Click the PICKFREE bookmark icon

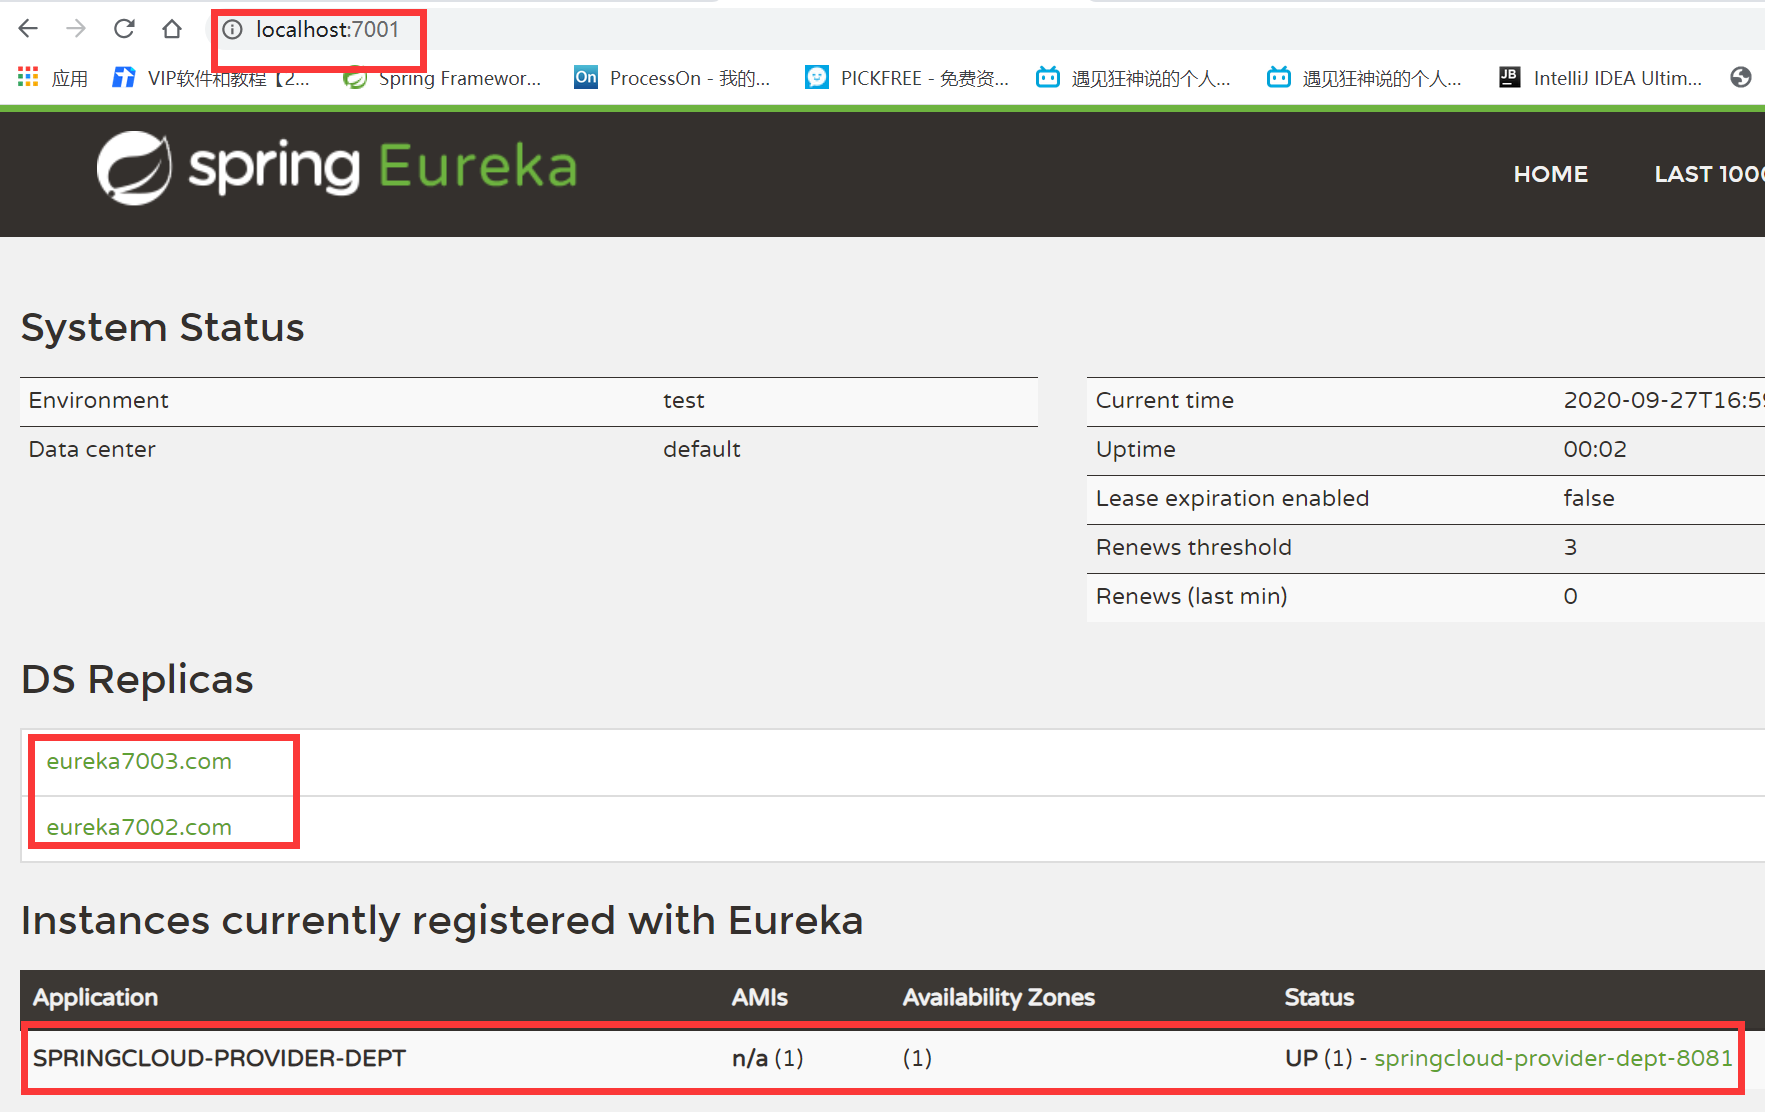(817, 77)
